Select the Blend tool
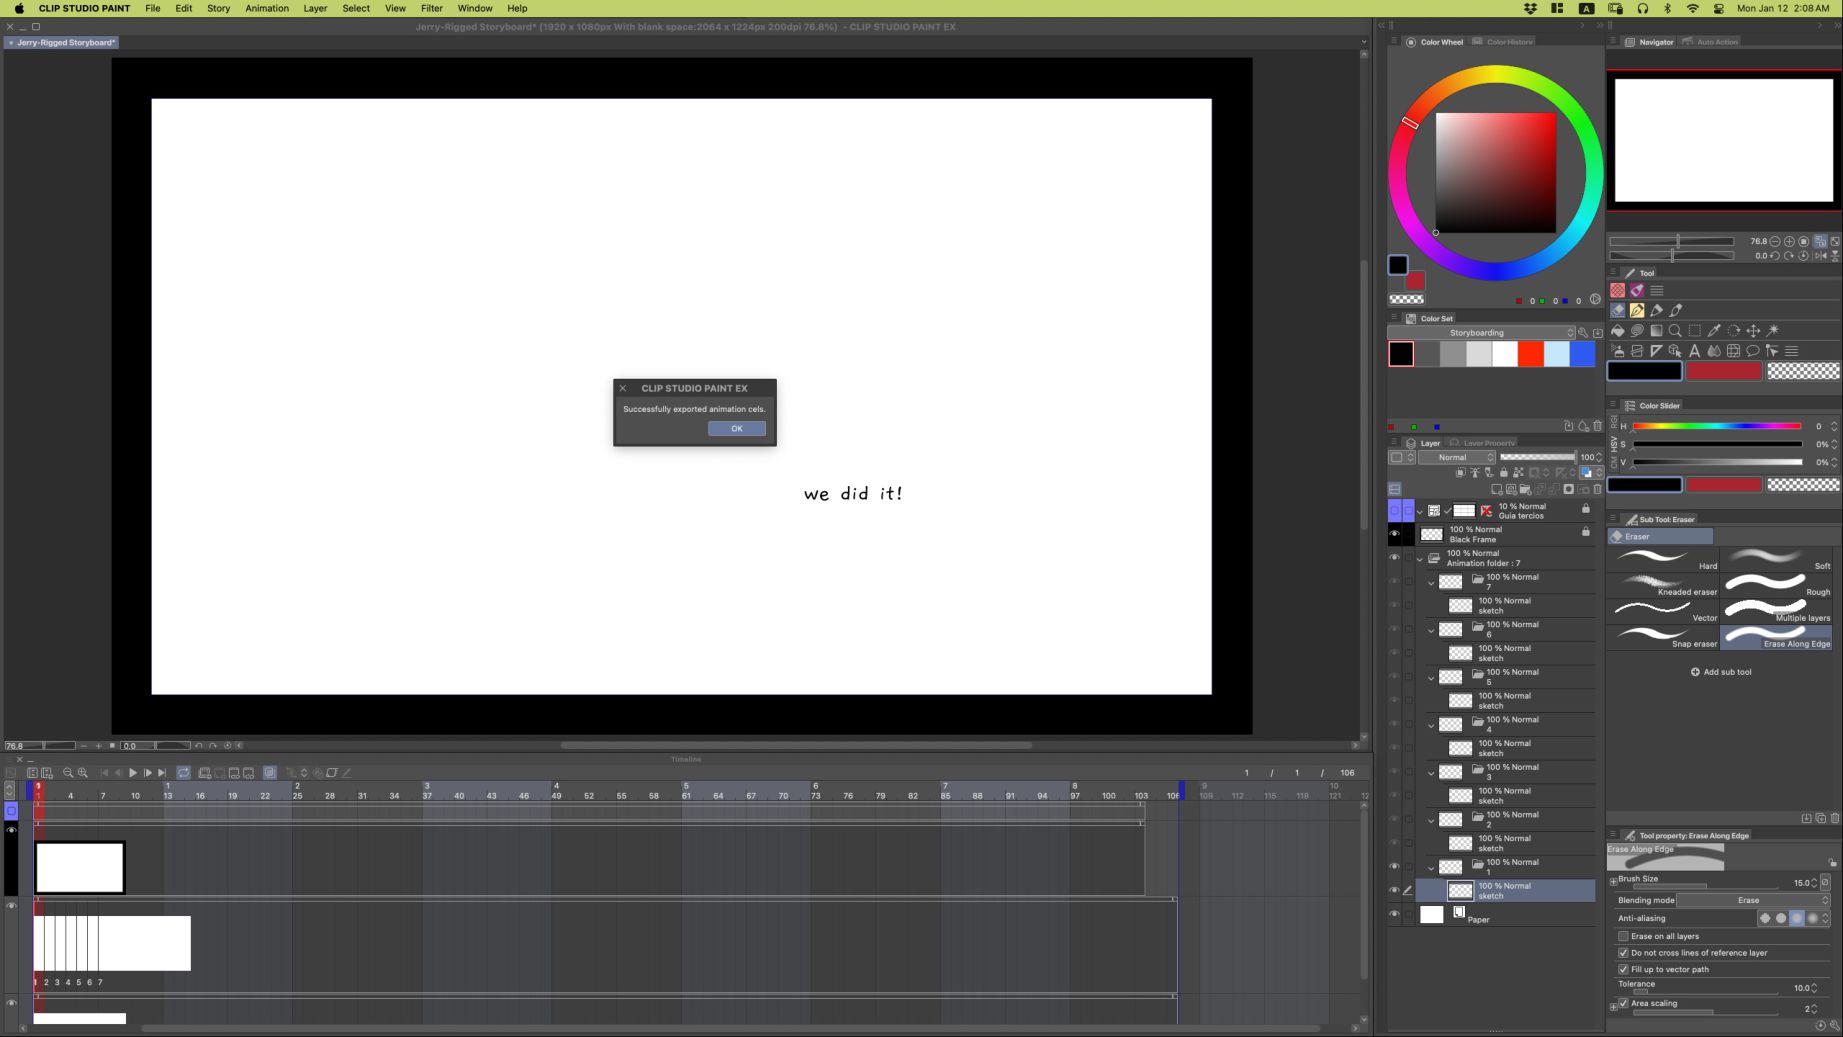Screen dimensions: 1843x1037 click(1714, 351)
